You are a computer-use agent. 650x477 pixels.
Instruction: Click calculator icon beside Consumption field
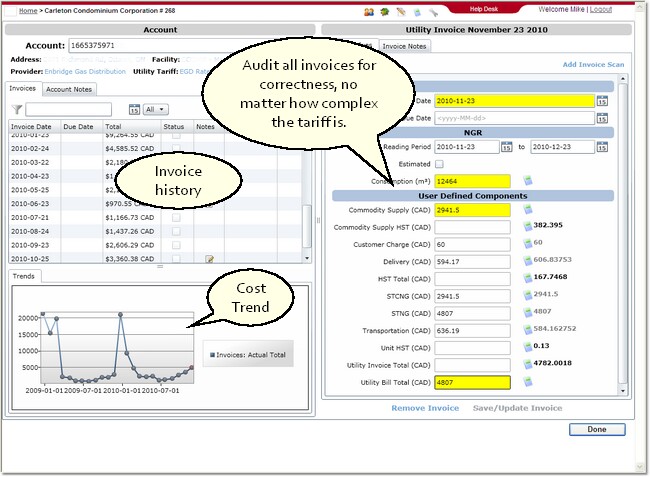tap(528, 180)
